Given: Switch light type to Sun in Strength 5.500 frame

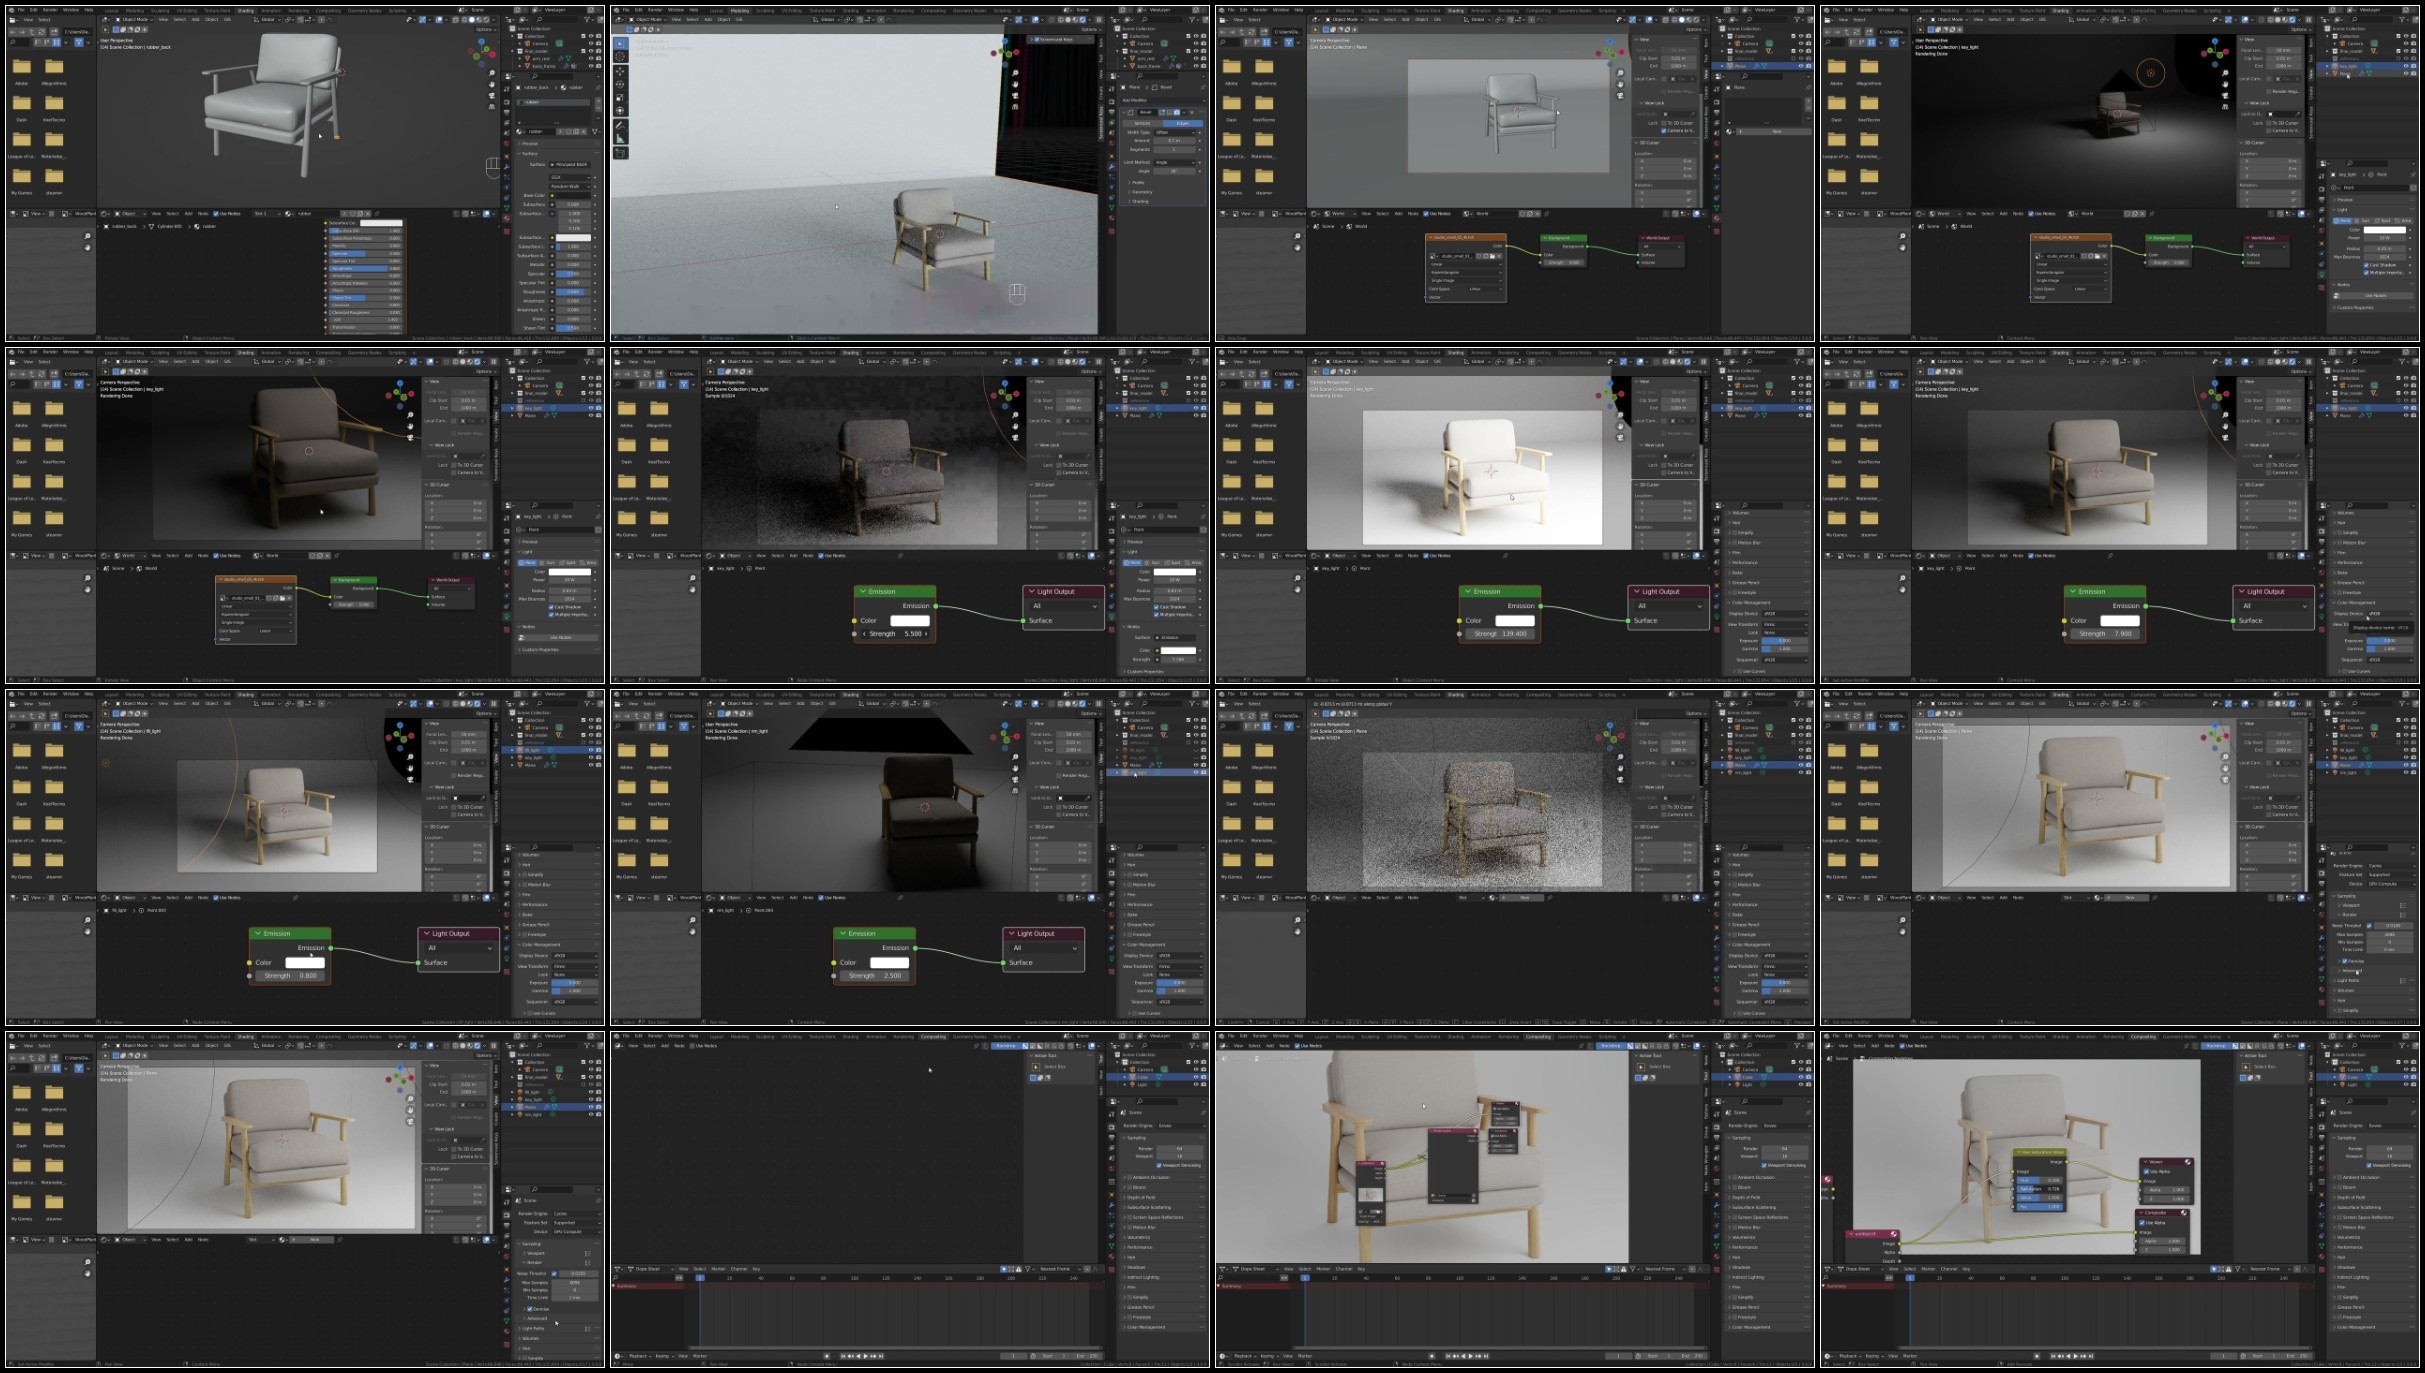Looking at the screenshot, I should tap(1153, 563).
